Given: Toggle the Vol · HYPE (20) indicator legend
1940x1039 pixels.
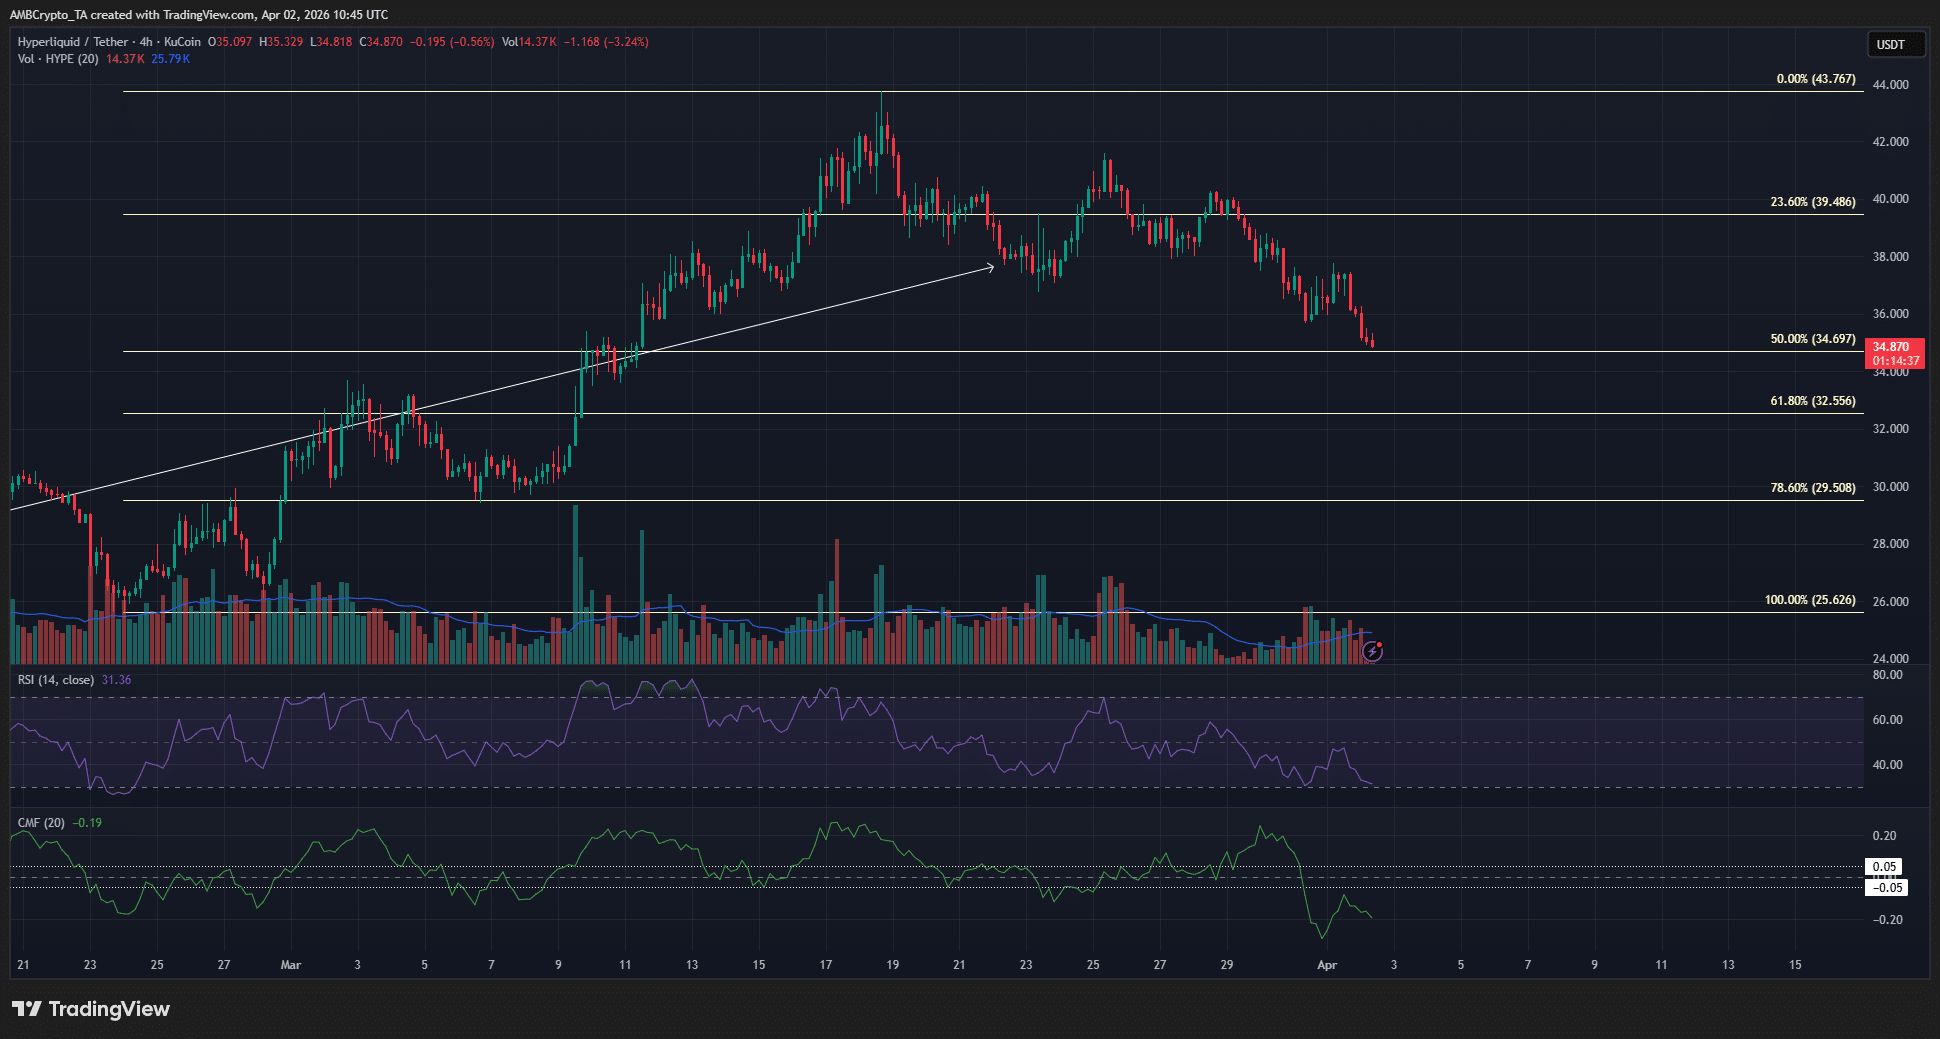Looking at the screenshot, I should [x=60, y=60].
